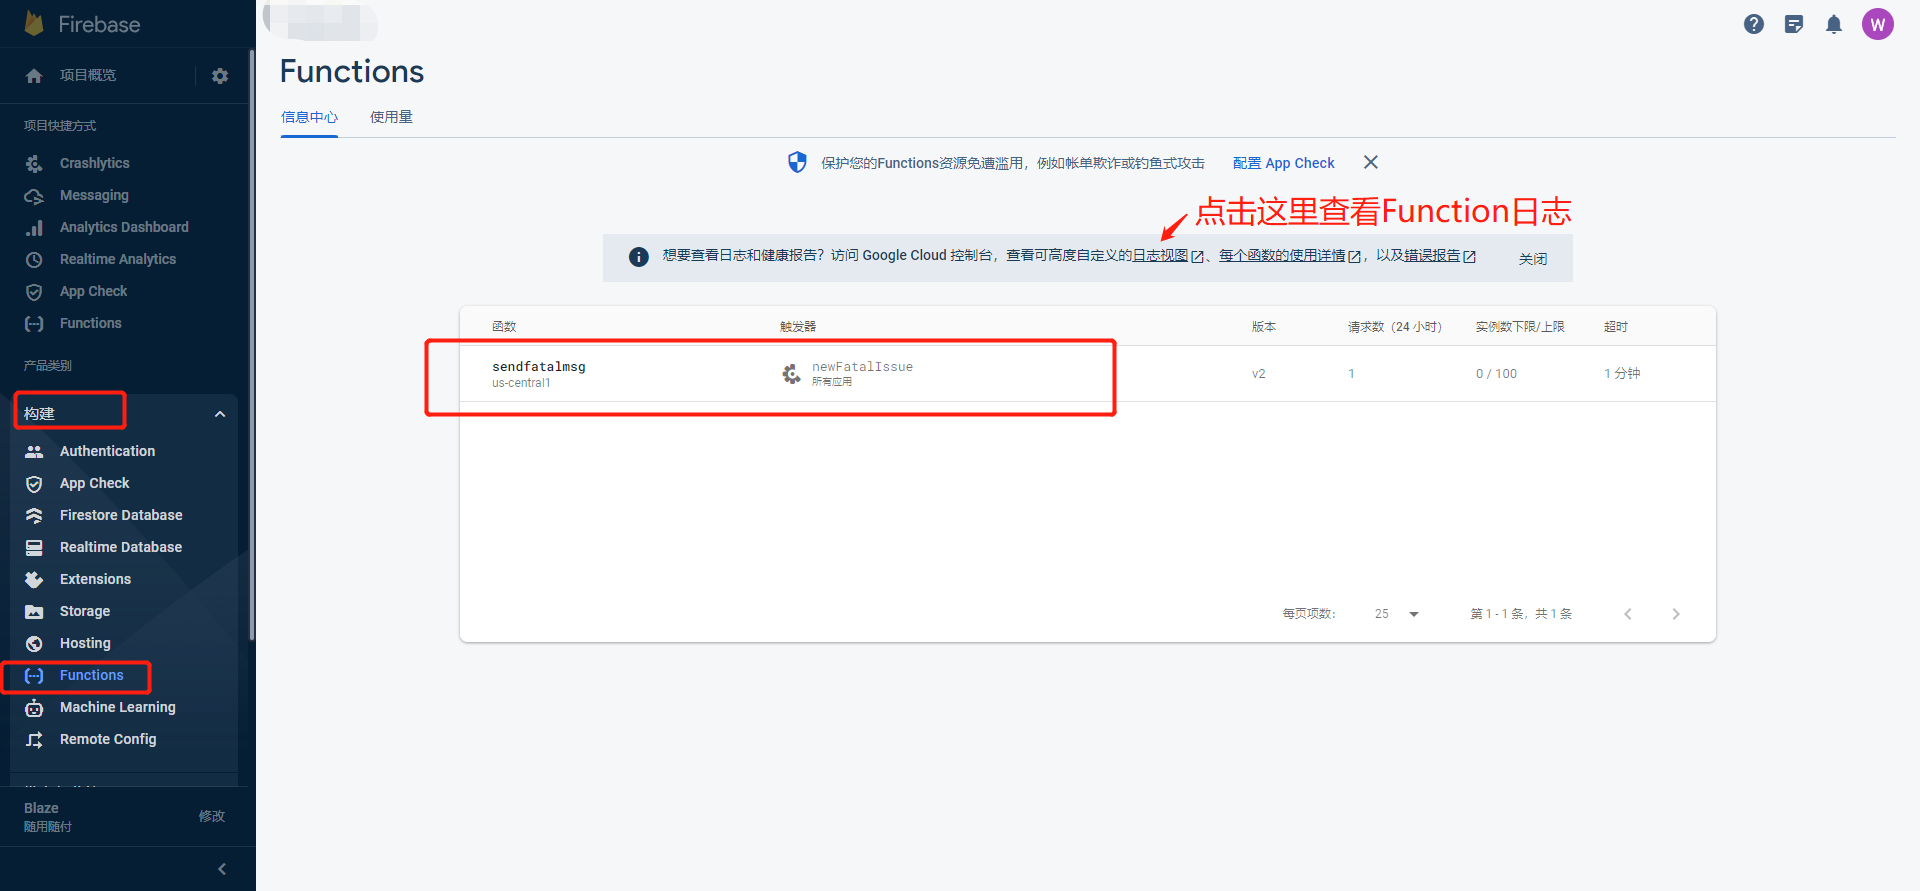Click the 版本 column header
Viewport: 1920px width, 891px height.
(x=1264, y=327)
